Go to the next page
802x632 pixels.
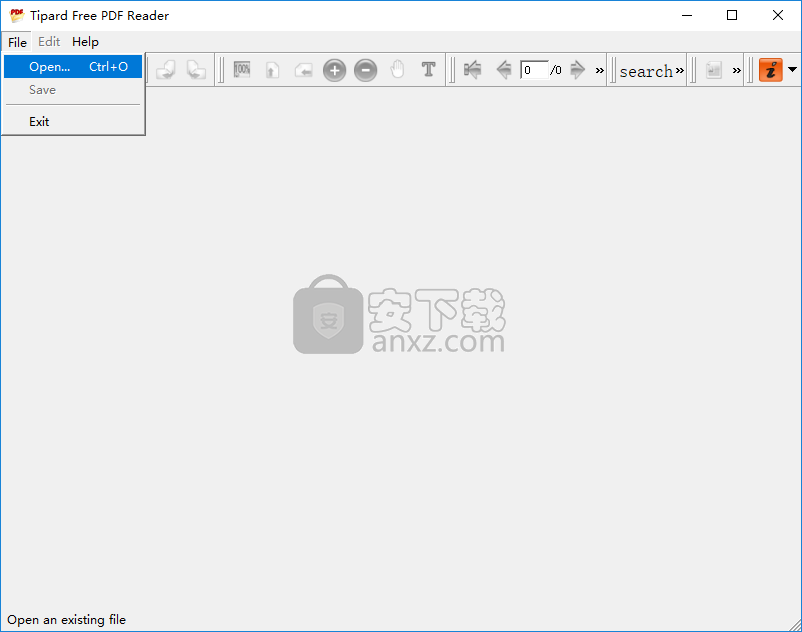tap(577, 70)
